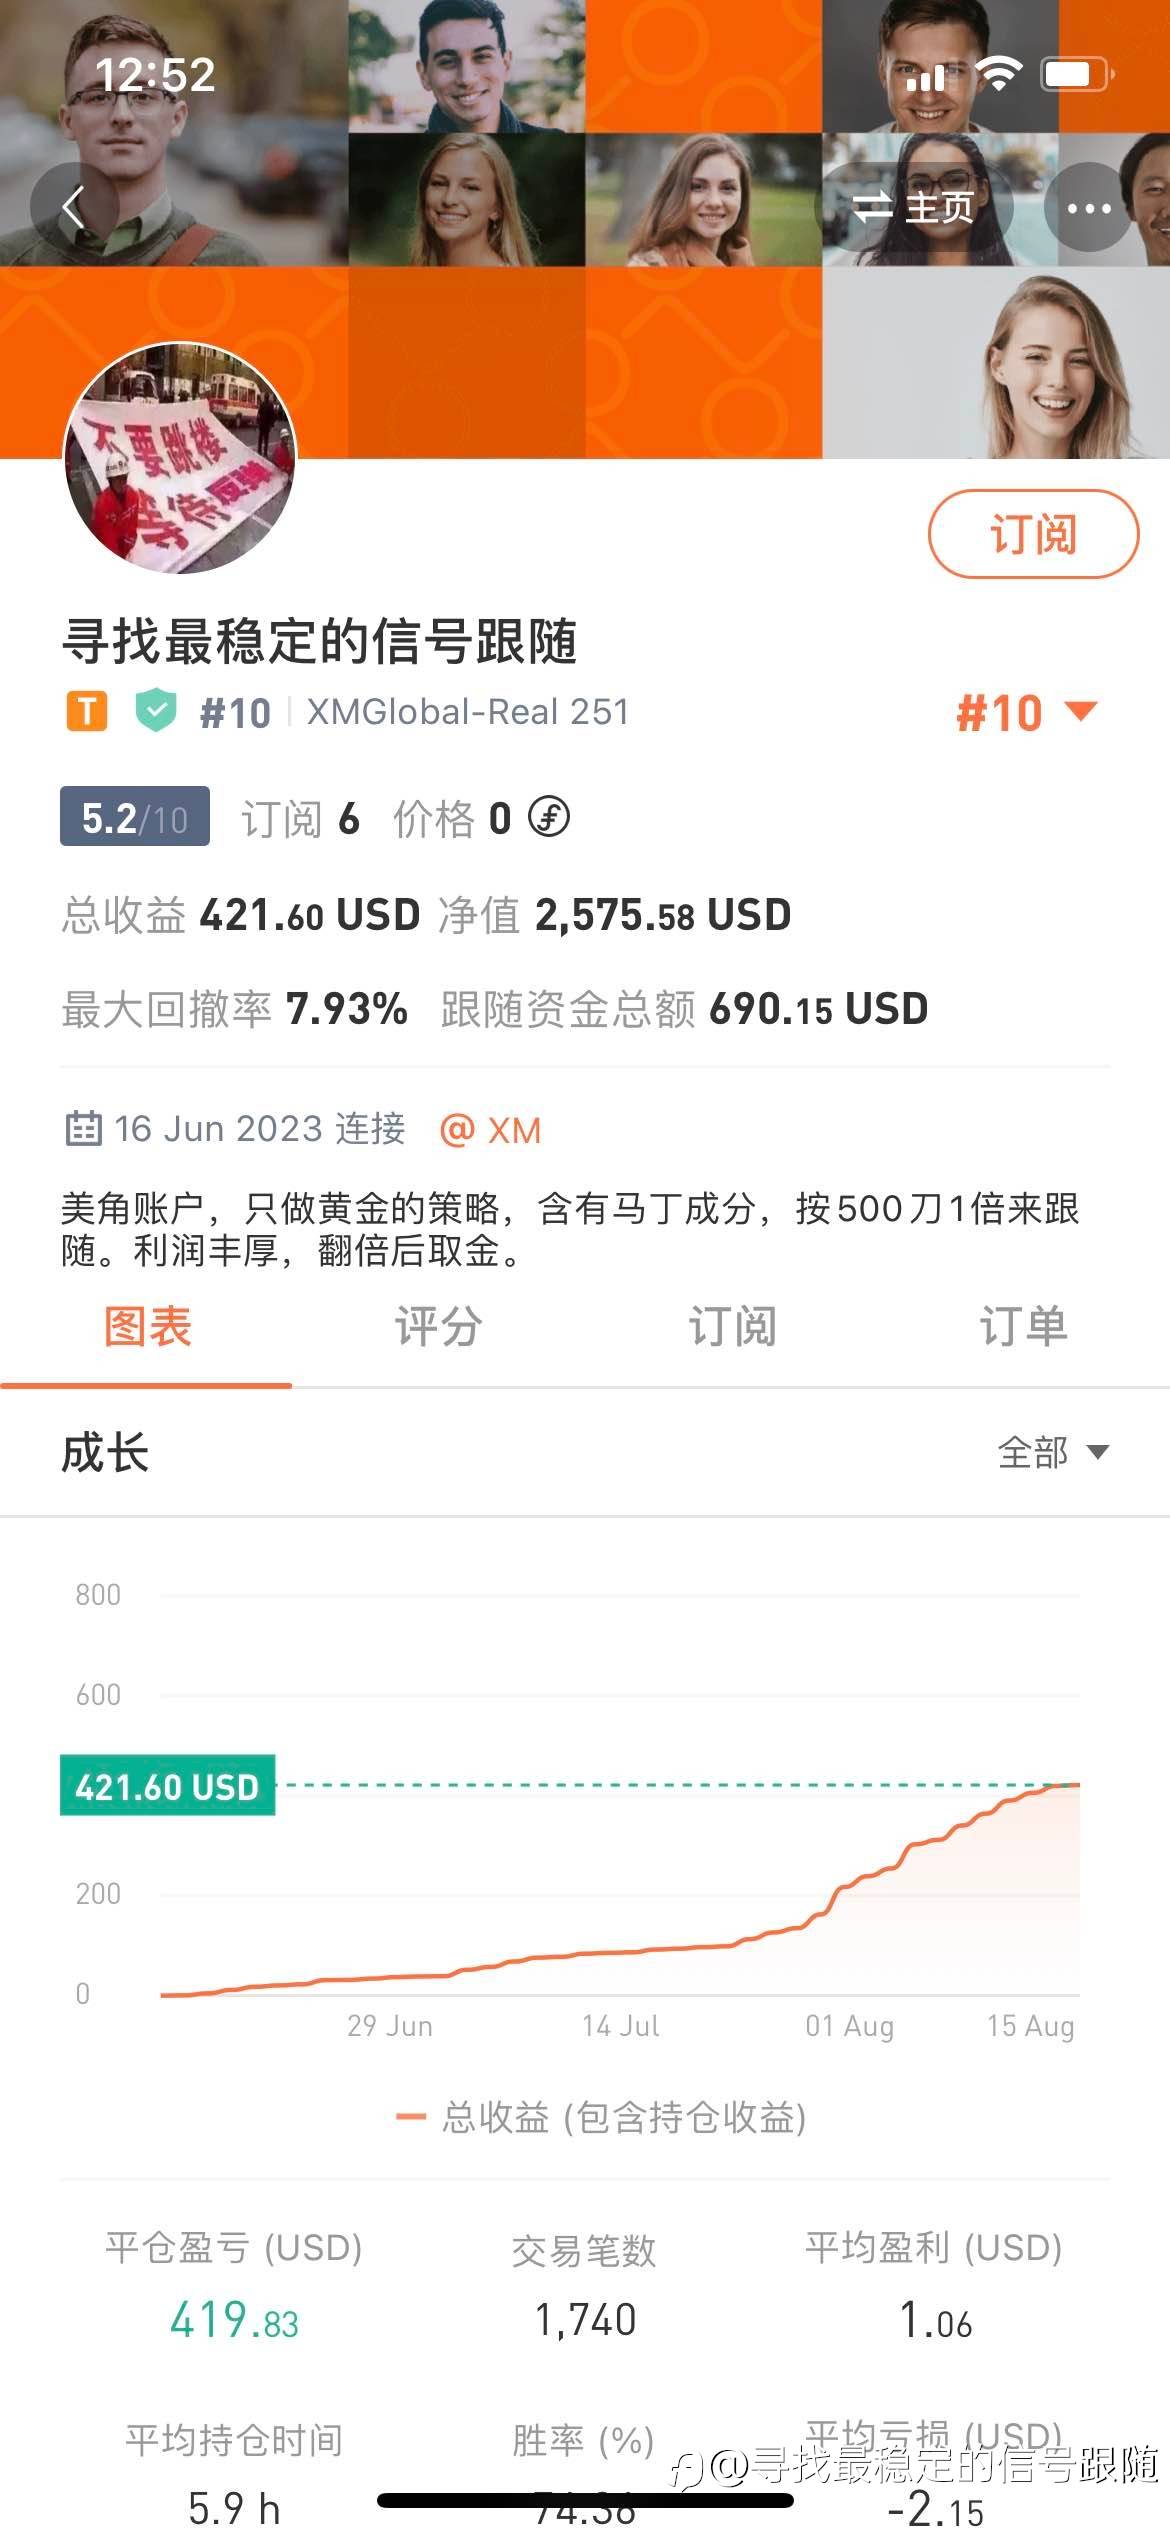Switch to homepage with 主页 button
Viewport: 1170px width, 2532px height.
[914, 208]
